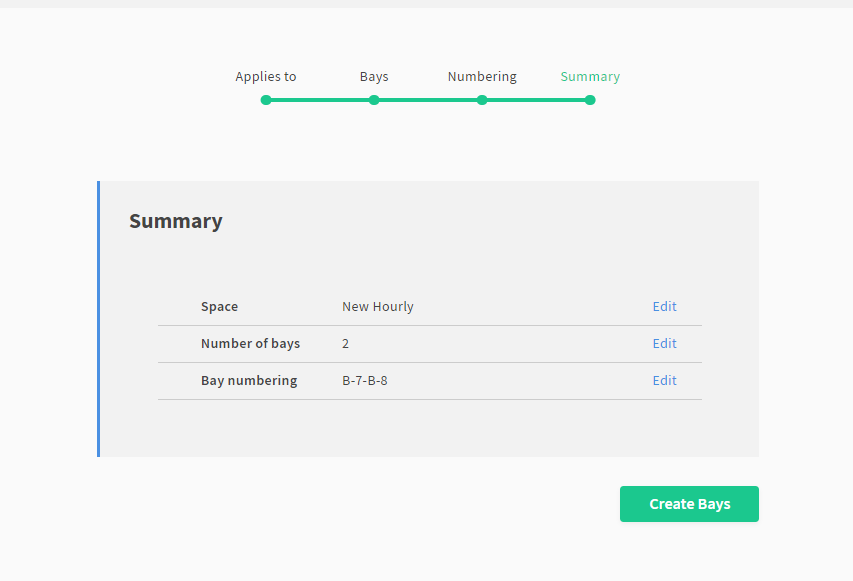Select the Numbering step label
This screenshot has width=853, height=581.
pyautogui.click(x=482, y=77)
